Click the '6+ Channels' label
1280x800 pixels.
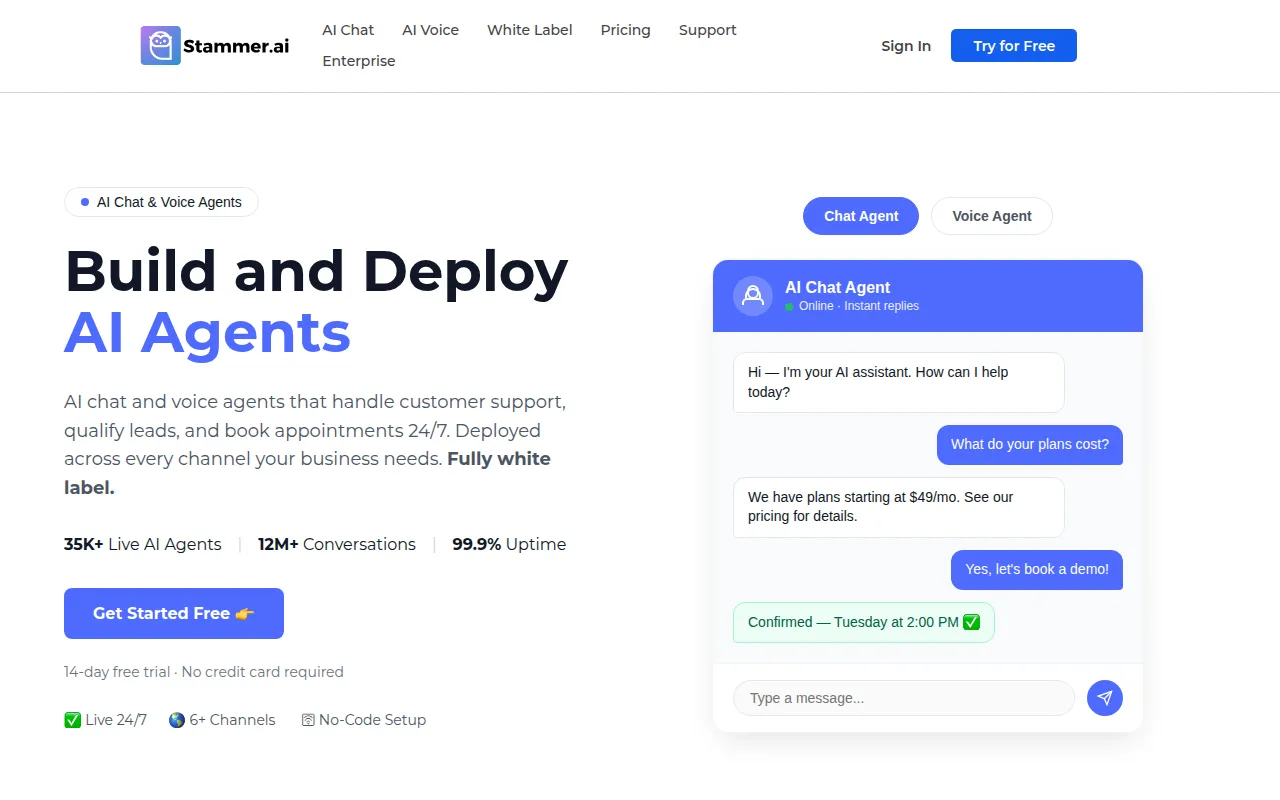coord(232,720)
